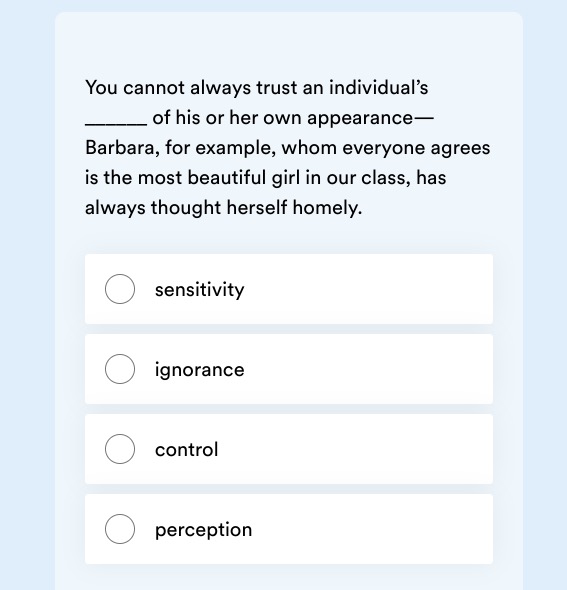This screenshot has height=590, width=567.
Task: Click the phrase 'everyone agrees' in the question
Action: point(416,148)
